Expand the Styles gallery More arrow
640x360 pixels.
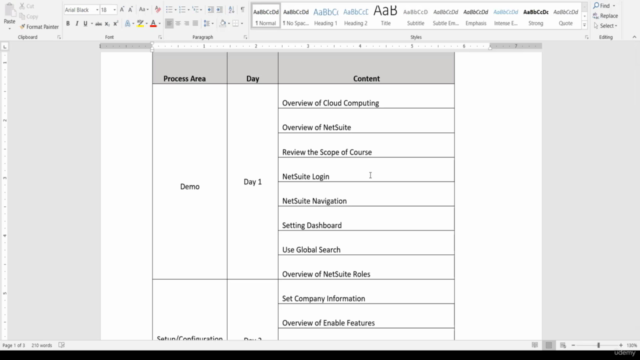point(584,25)
